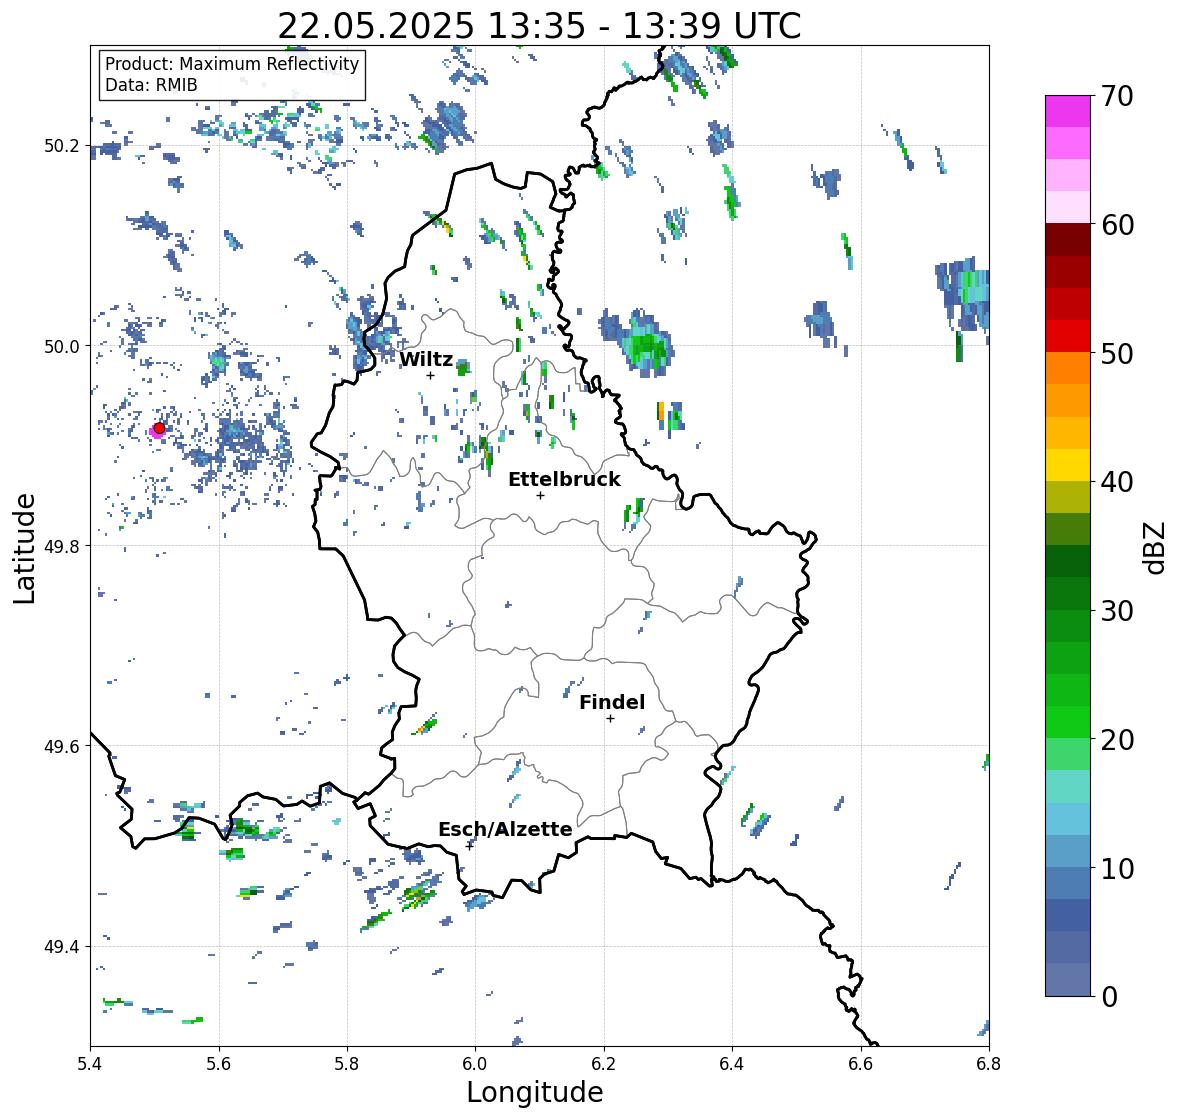Viewport: 1179px width, 1117px height.
Task: Click the Longitude axis label
Action: [x=535, y=1092]
